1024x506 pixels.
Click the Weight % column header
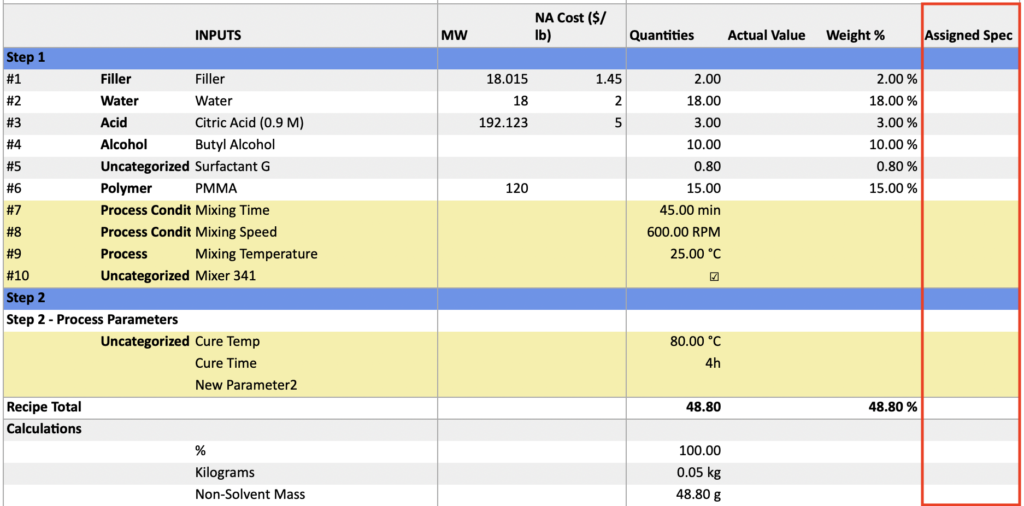click(855, 35)
